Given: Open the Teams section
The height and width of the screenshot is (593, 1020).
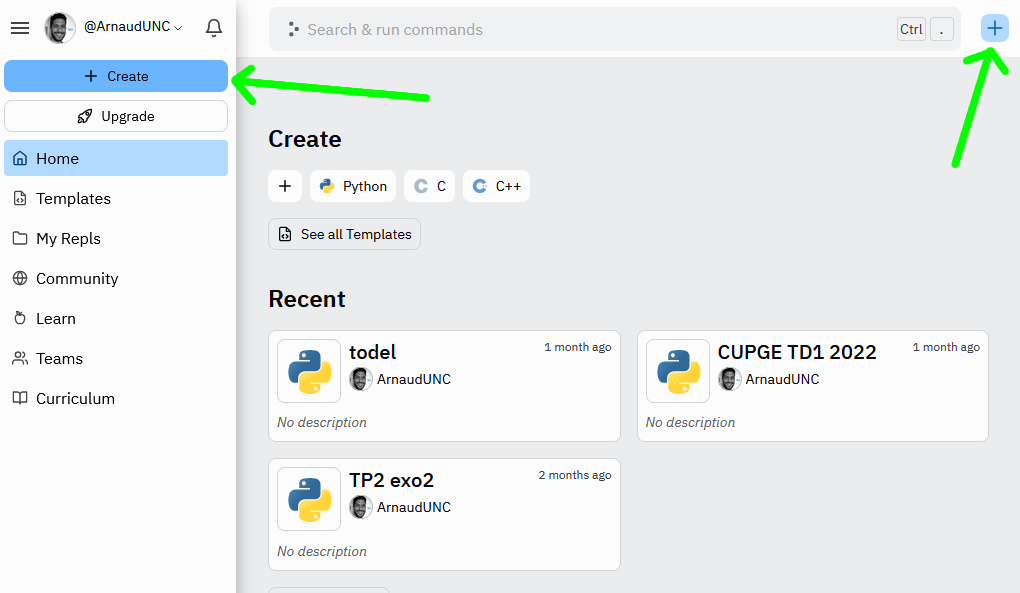Looking at the screenshot, I should pyautogui.click(x=116, y=358).
